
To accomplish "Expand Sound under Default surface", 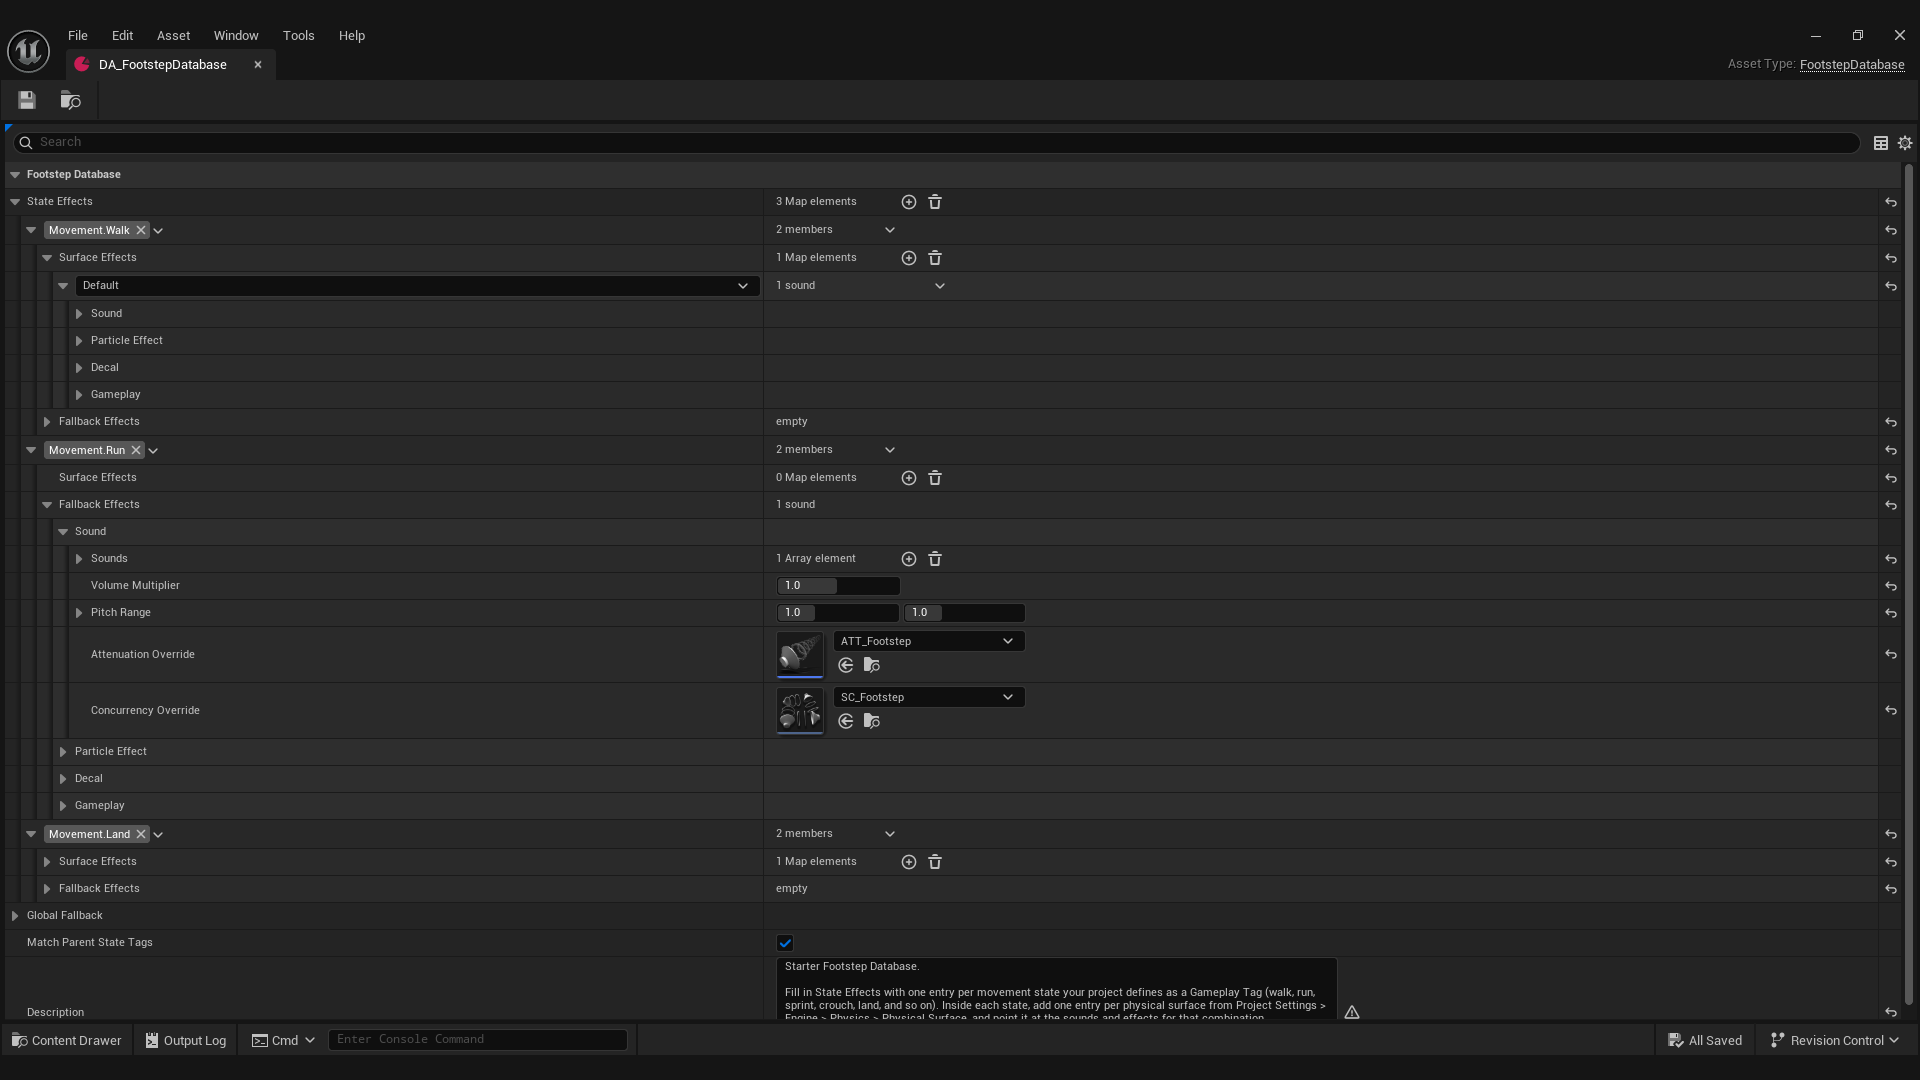I will pos(79,314).
